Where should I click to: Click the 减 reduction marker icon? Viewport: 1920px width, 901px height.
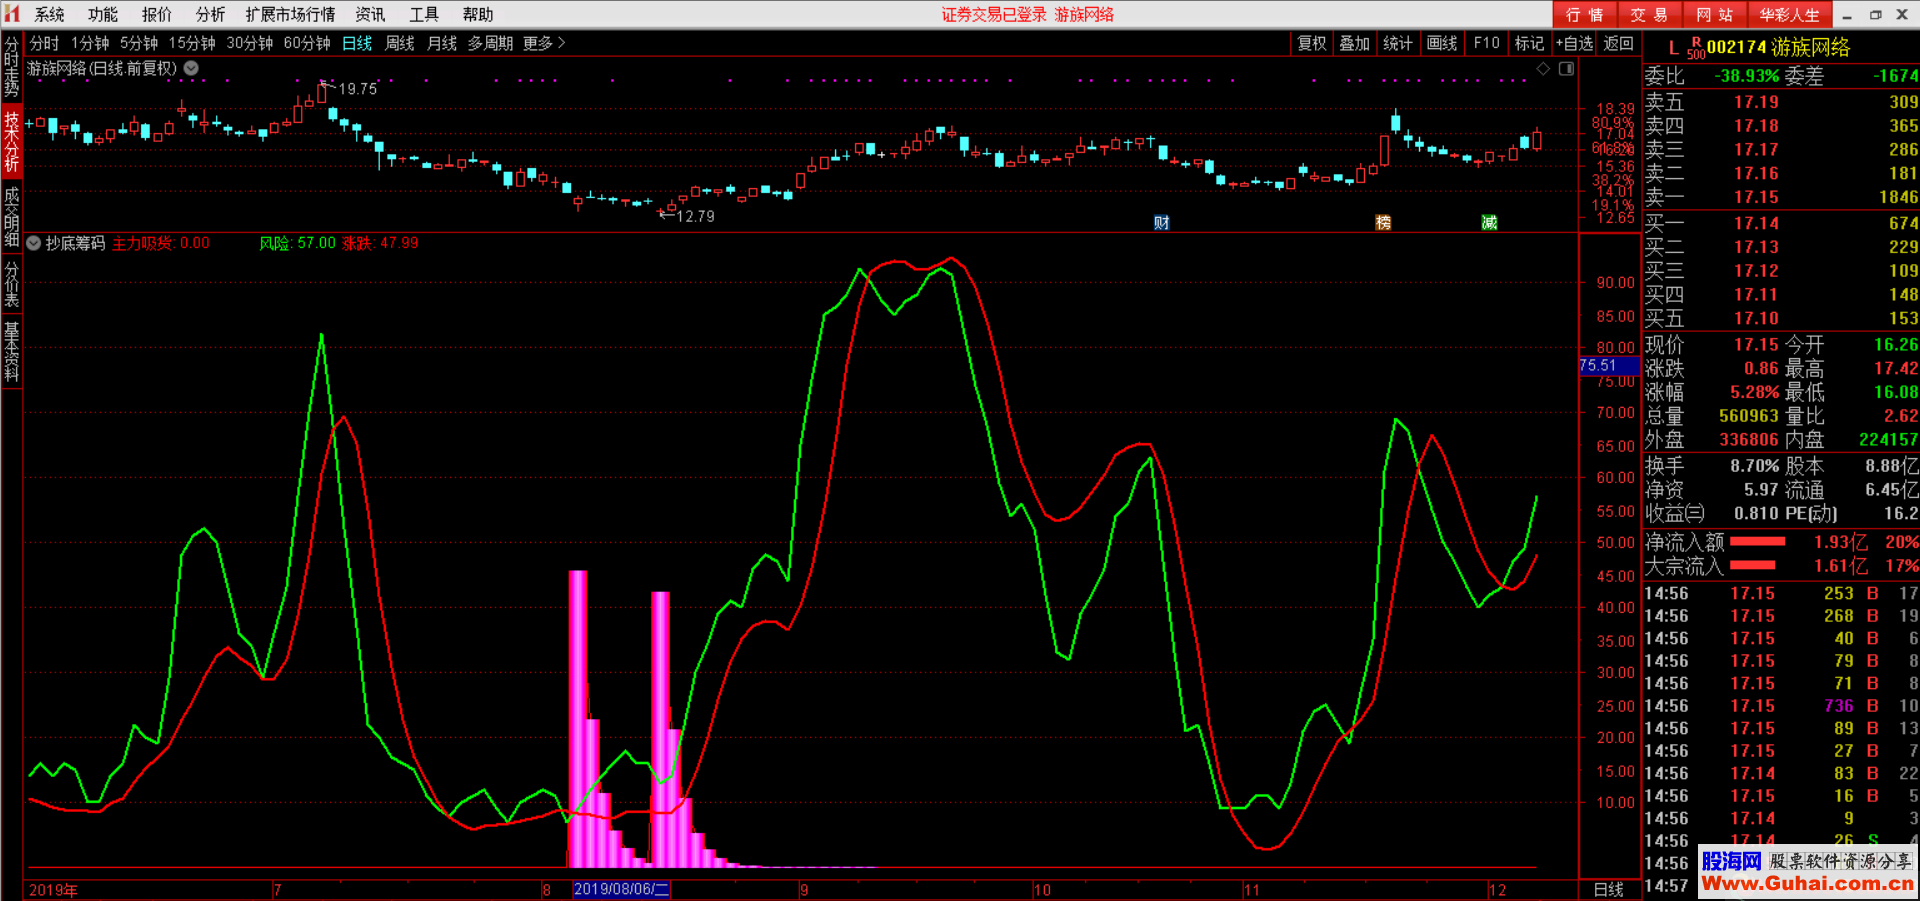[1489, 222]
